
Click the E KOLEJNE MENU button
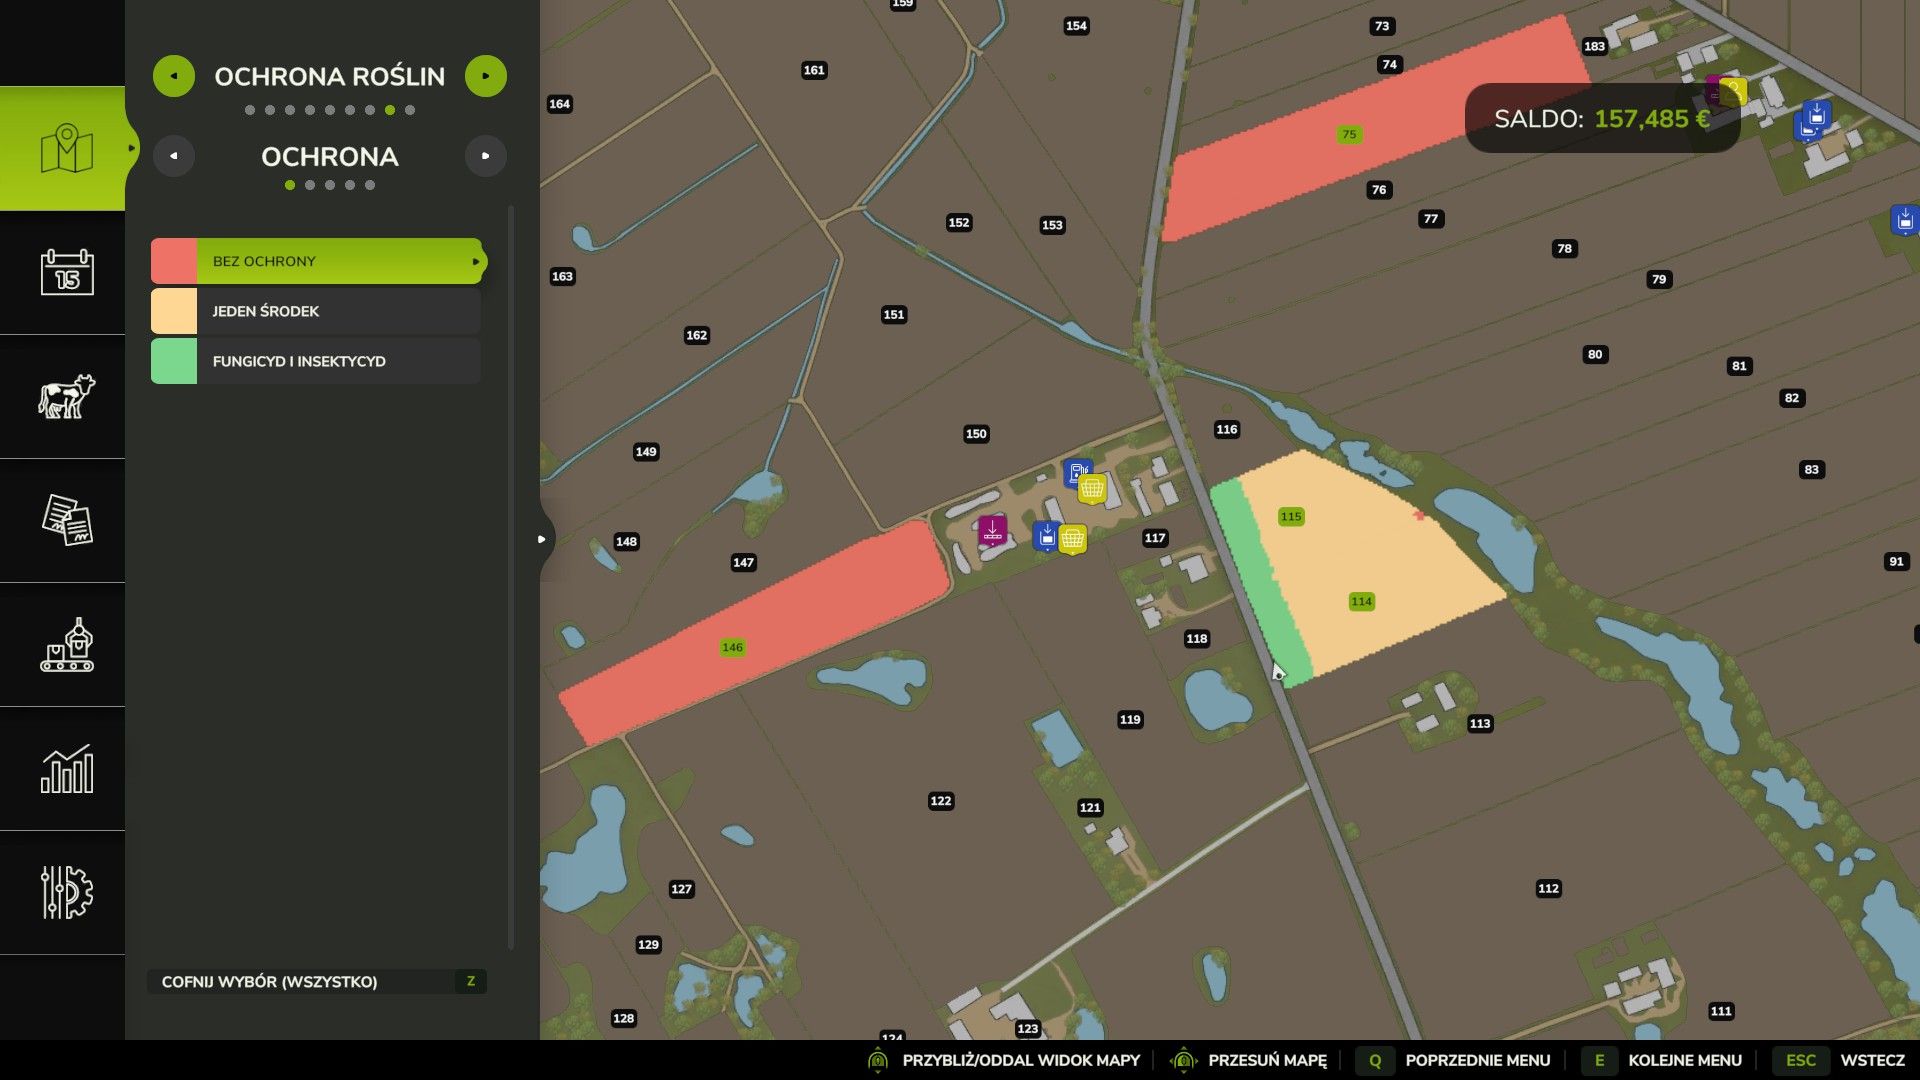coord(1663,1060)
